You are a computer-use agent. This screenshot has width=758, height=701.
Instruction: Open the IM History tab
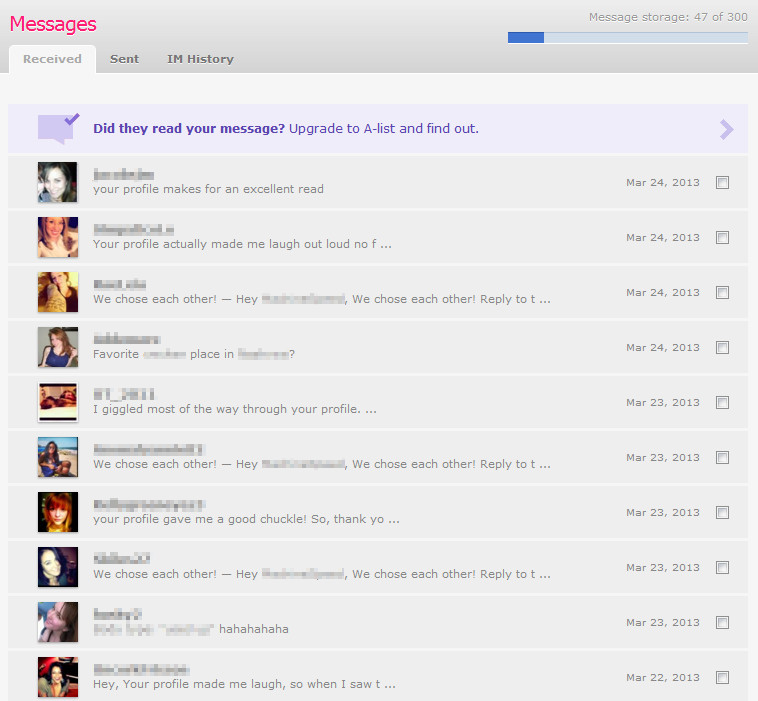(200, 59)
